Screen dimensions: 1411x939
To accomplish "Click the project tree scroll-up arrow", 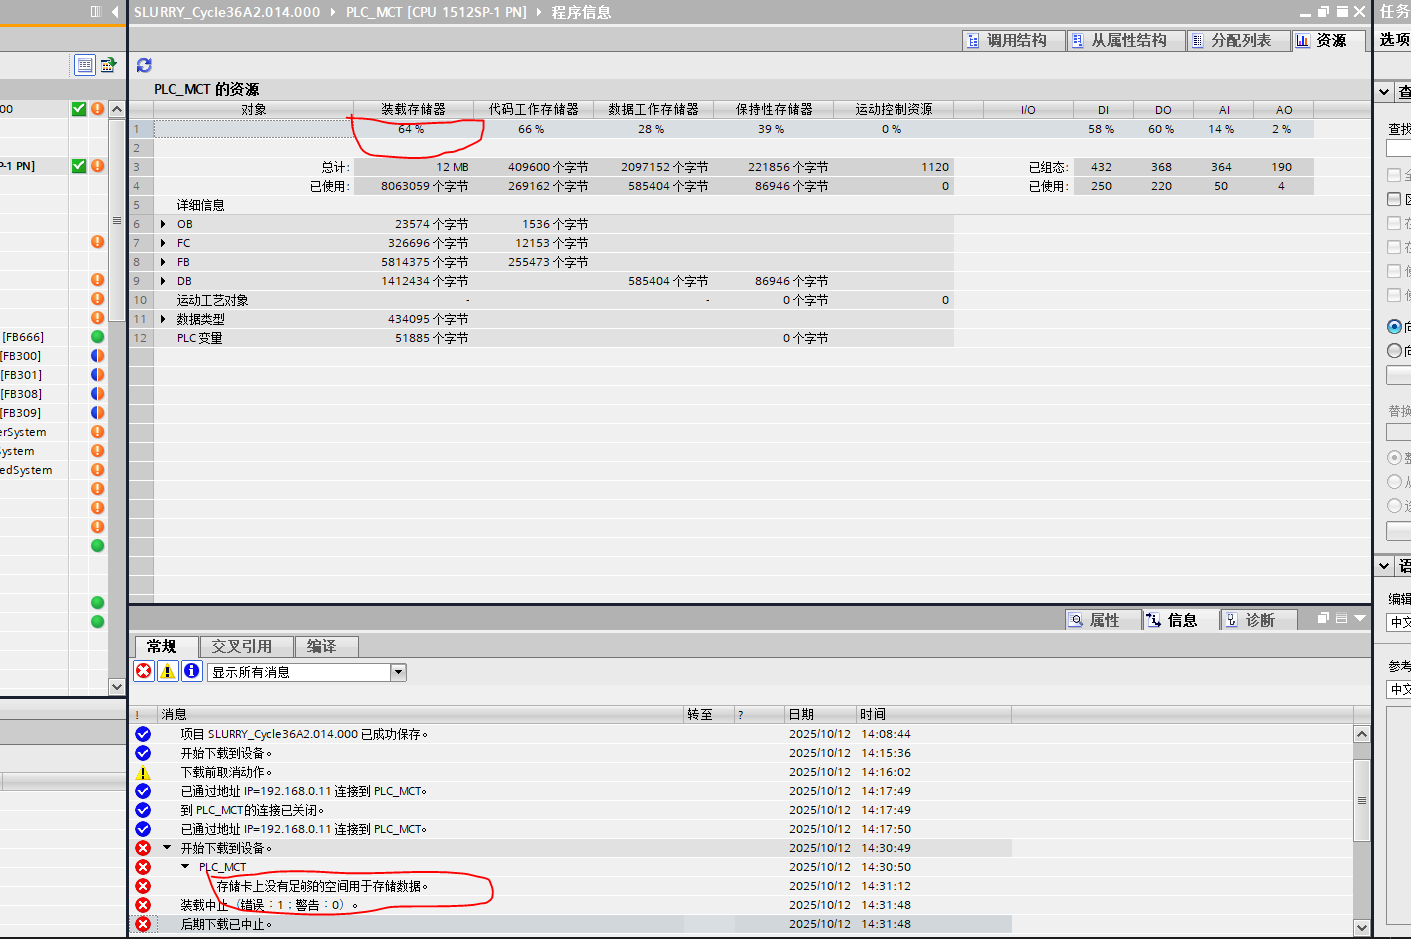I will pyautogui.click(x=117, y=109).
